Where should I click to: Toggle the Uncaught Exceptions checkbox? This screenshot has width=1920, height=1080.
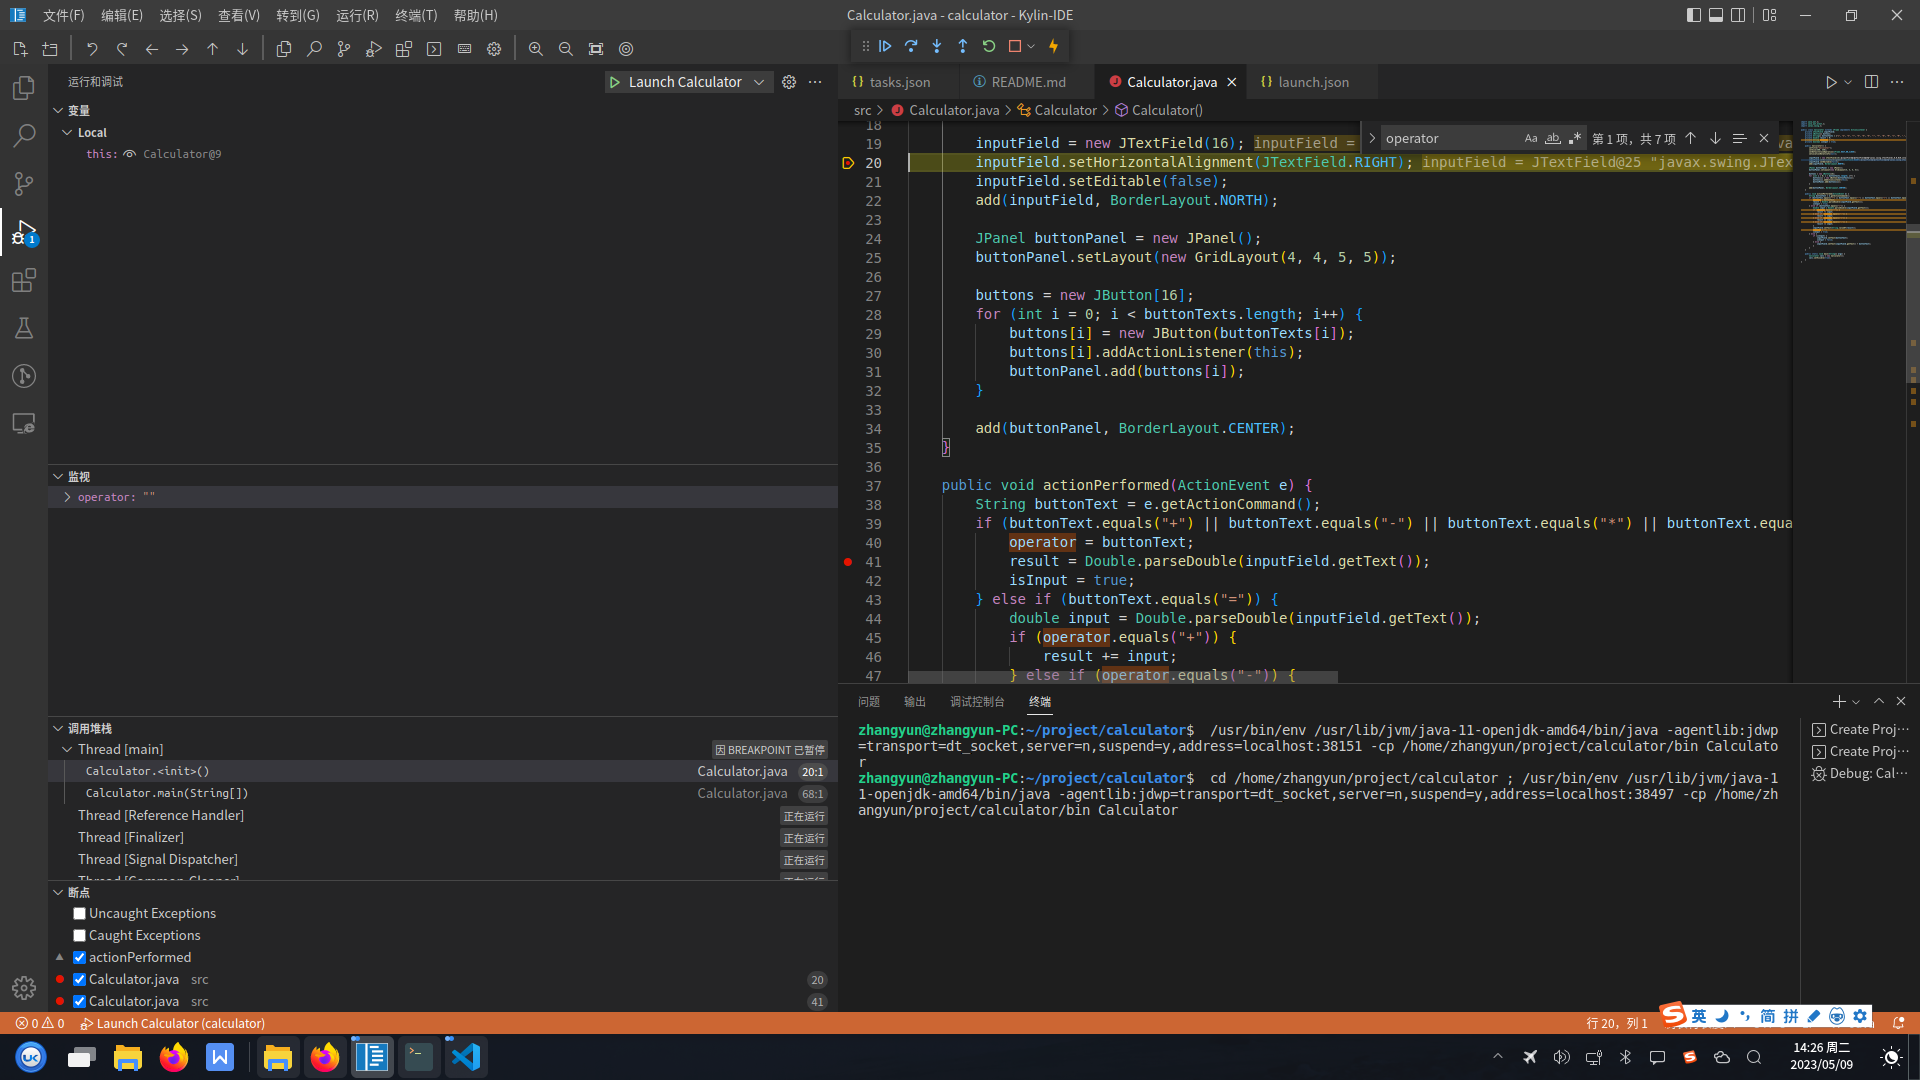pyautogui.click(x=79, y=913)
